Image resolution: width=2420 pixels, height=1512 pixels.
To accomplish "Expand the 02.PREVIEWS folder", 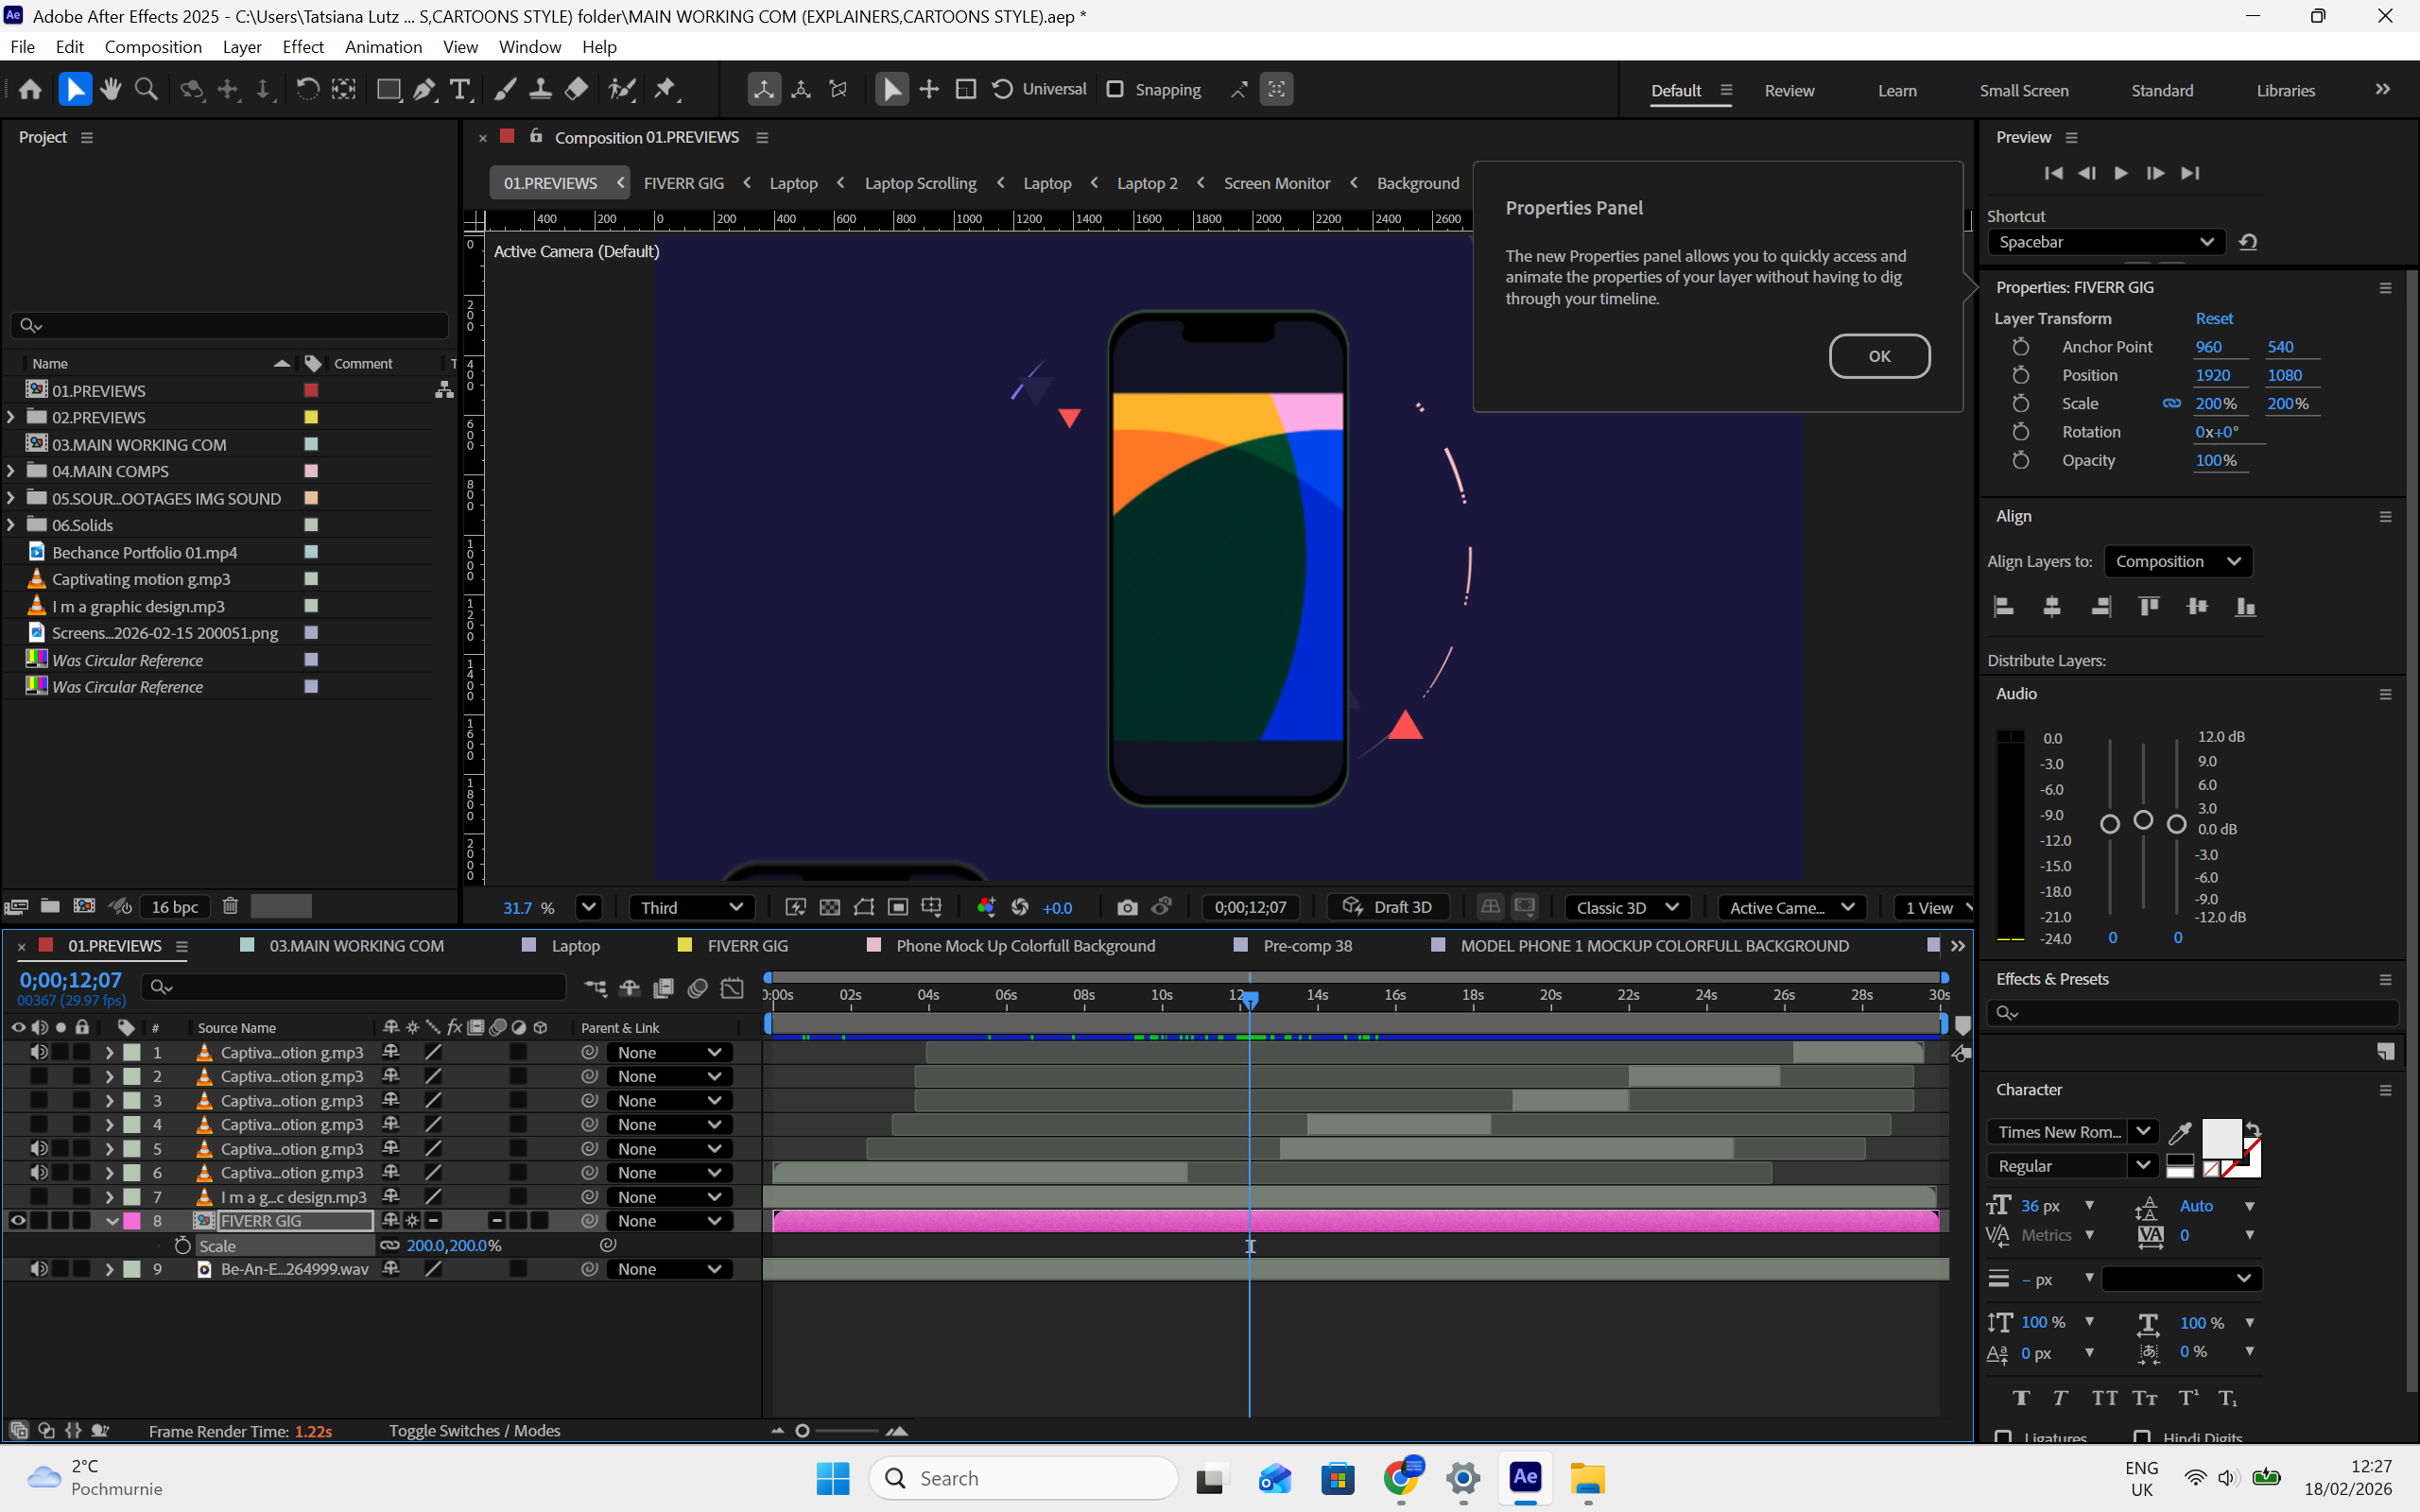I will click(11, 417).
